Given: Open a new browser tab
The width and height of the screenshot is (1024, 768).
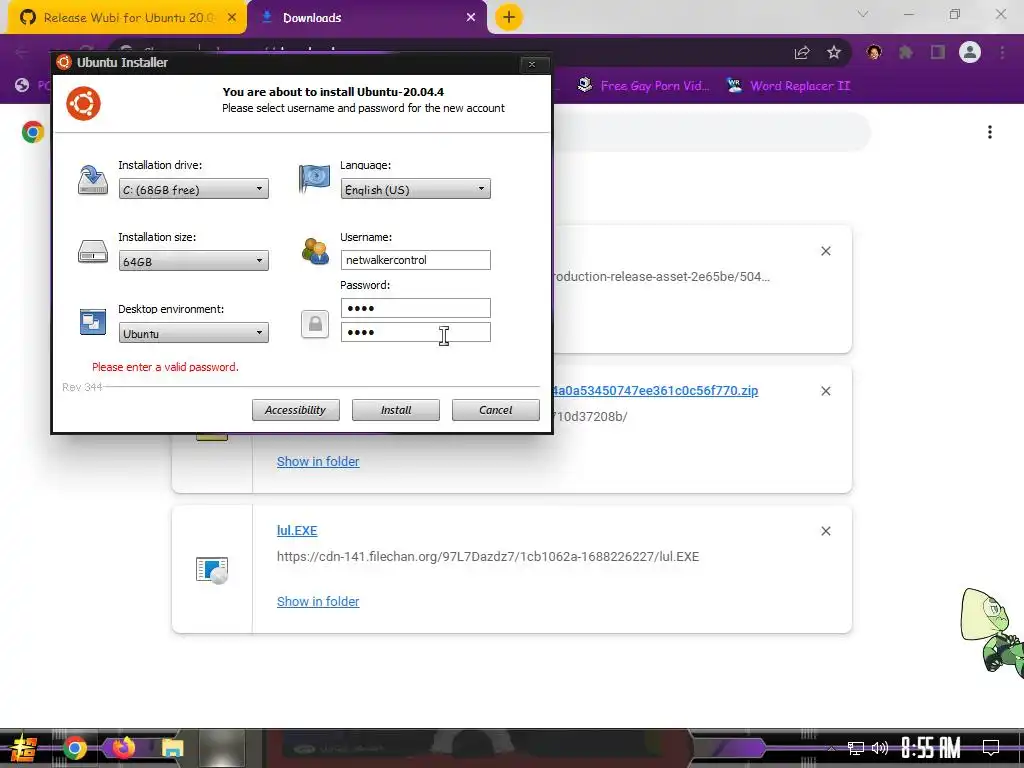Looking at the screenshot, I should point(509,17).
